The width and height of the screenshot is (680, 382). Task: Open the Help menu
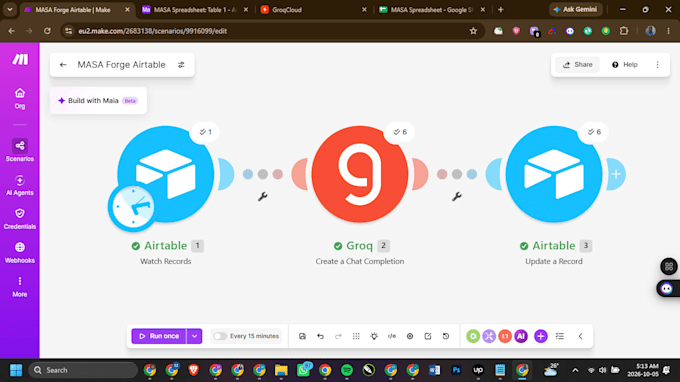[x=625, y=65]
